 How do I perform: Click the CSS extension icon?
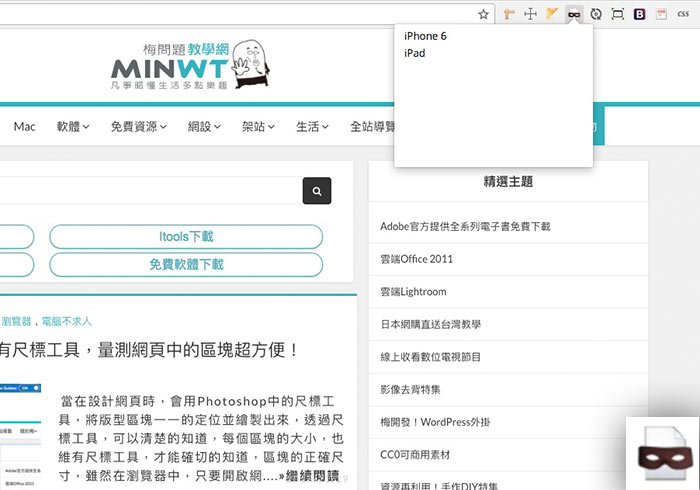click(x=683, y=14)
